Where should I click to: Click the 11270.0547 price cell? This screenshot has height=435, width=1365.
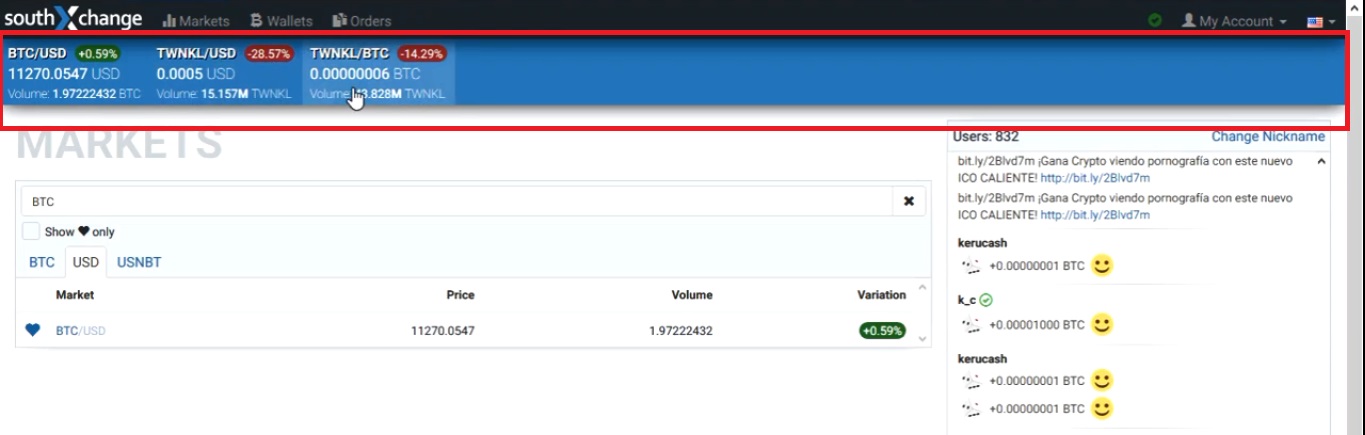(x=443, y=331)
